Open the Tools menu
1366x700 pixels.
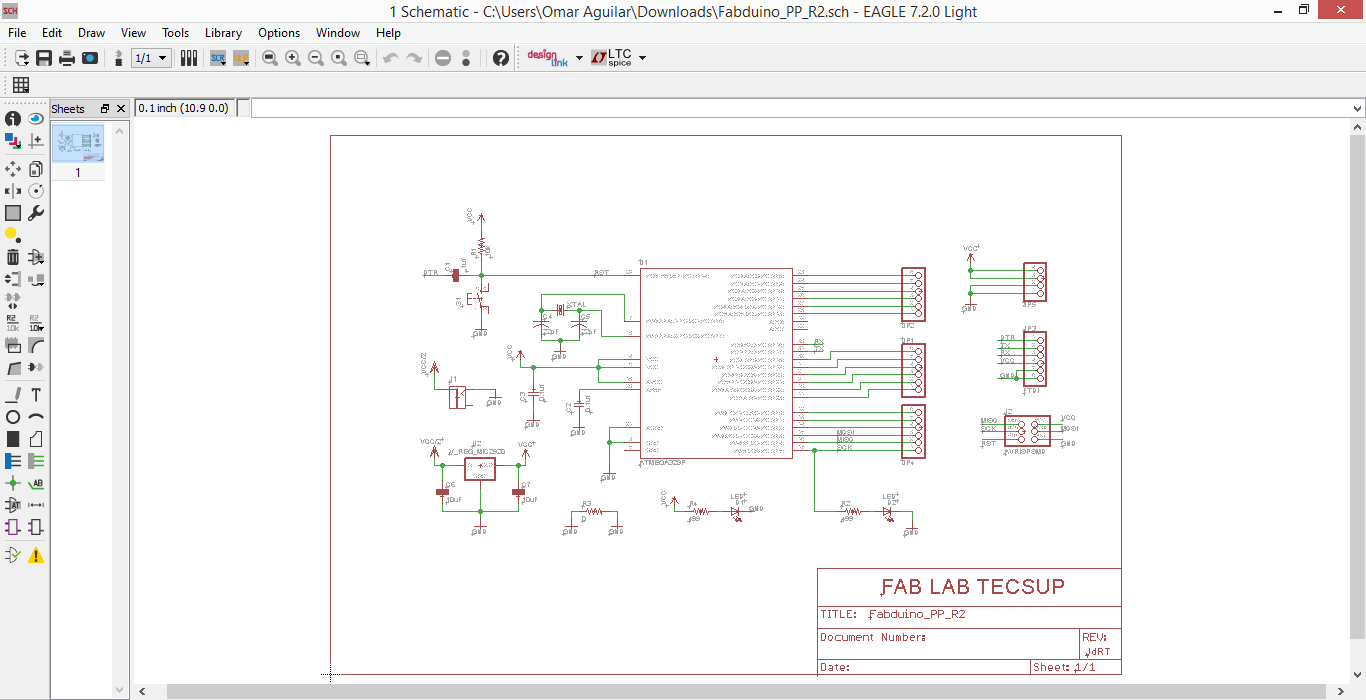[175, 33]
